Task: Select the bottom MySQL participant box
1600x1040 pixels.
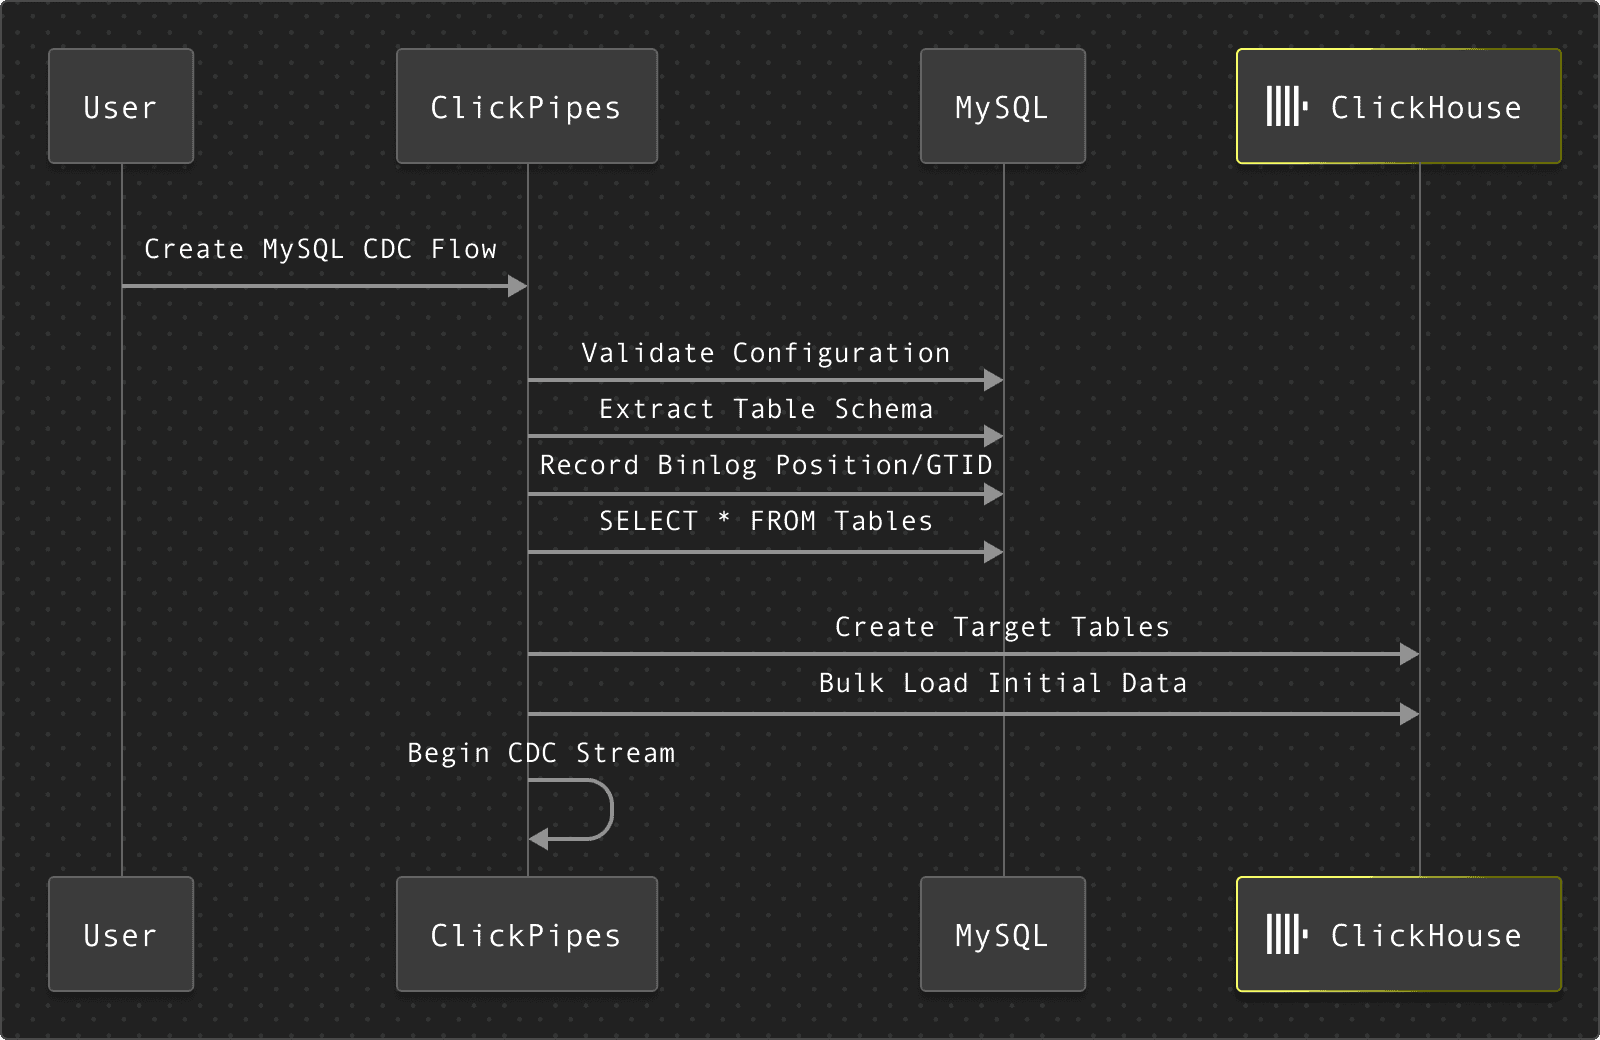Action: pyautogui.click(x=1003, y=934)
